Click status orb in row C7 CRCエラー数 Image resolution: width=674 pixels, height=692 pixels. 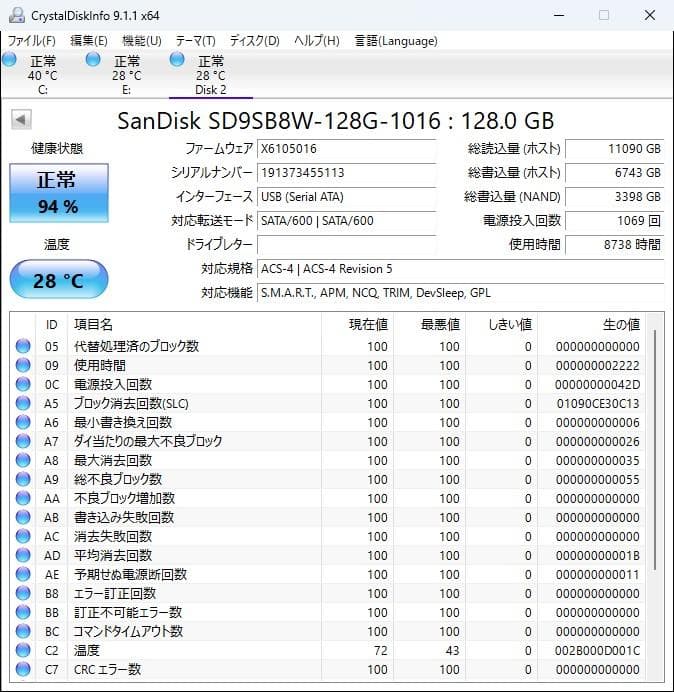23,669
